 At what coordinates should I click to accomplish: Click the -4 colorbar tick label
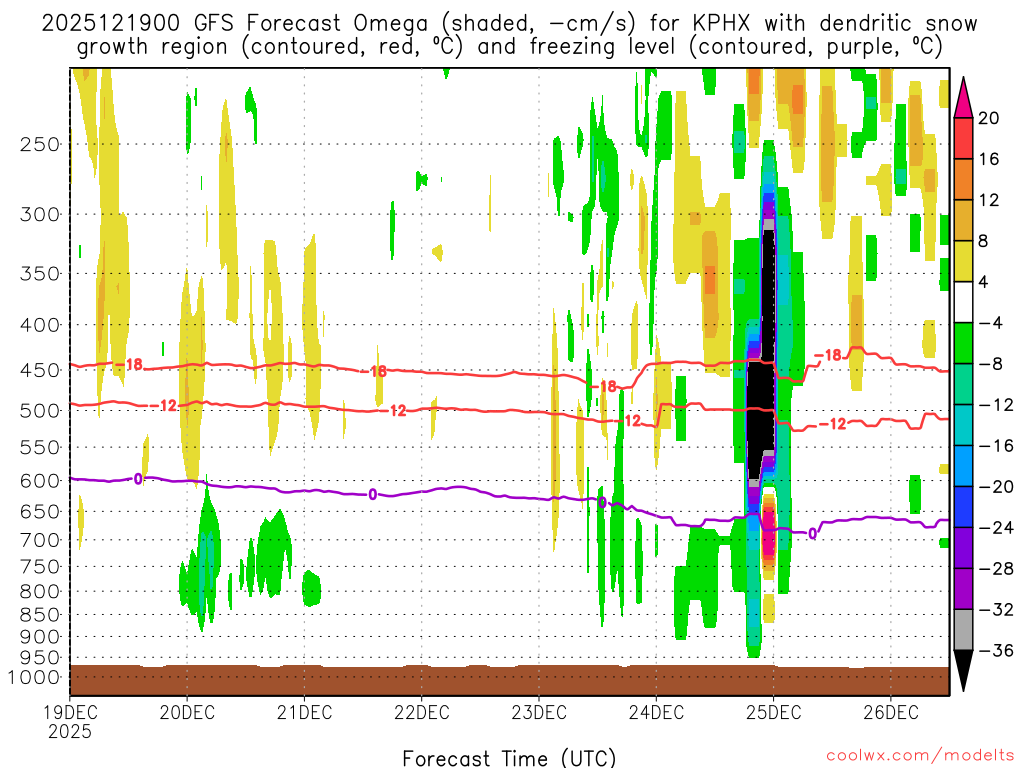(x=991, y=323)
